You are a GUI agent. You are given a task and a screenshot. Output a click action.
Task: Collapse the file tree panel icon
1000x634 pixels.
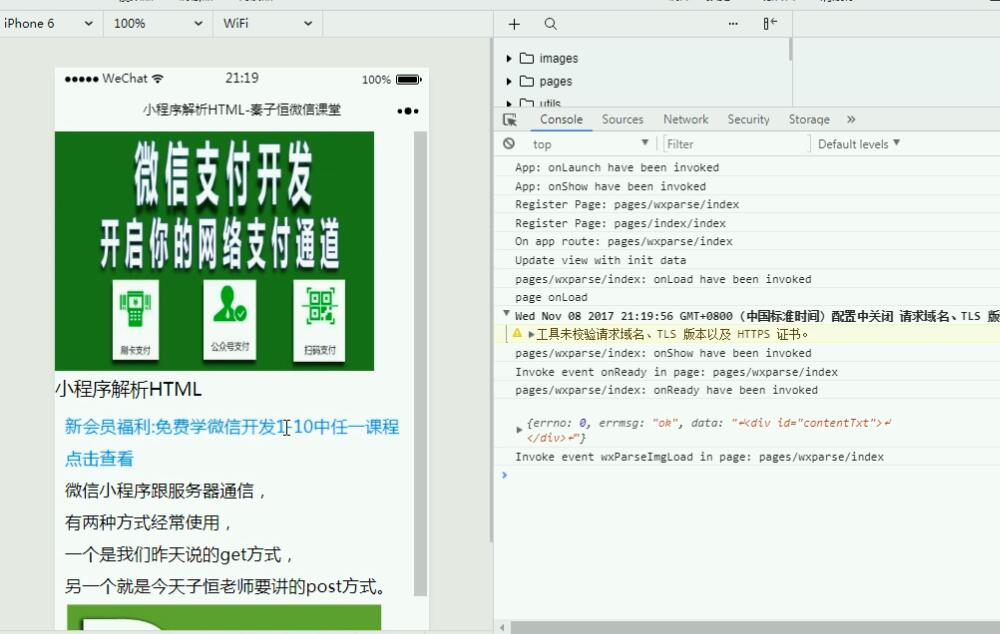coord(770,24)
